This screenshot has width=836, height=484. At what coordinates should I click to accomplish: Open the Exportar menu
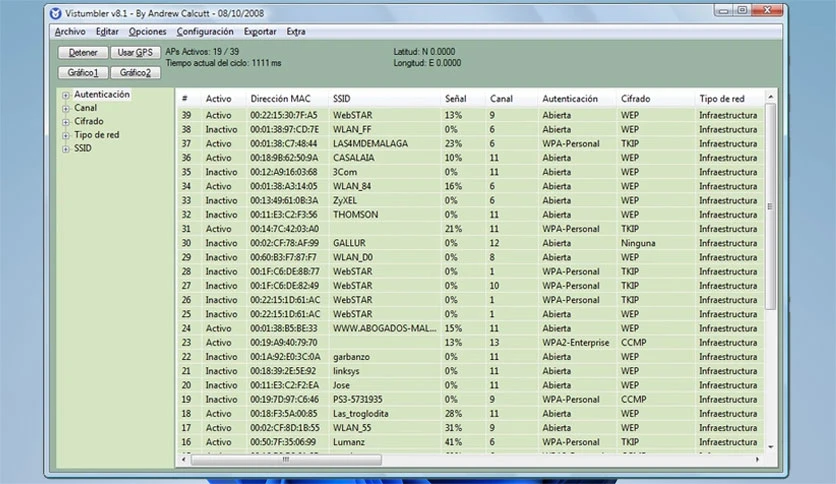pos(260,32)
